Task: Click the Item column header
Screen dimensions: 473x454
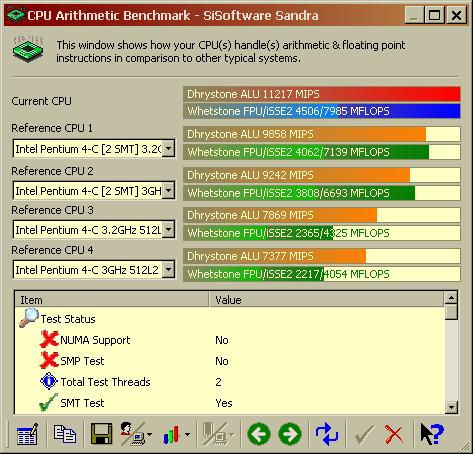Action: tap(112, 300)
